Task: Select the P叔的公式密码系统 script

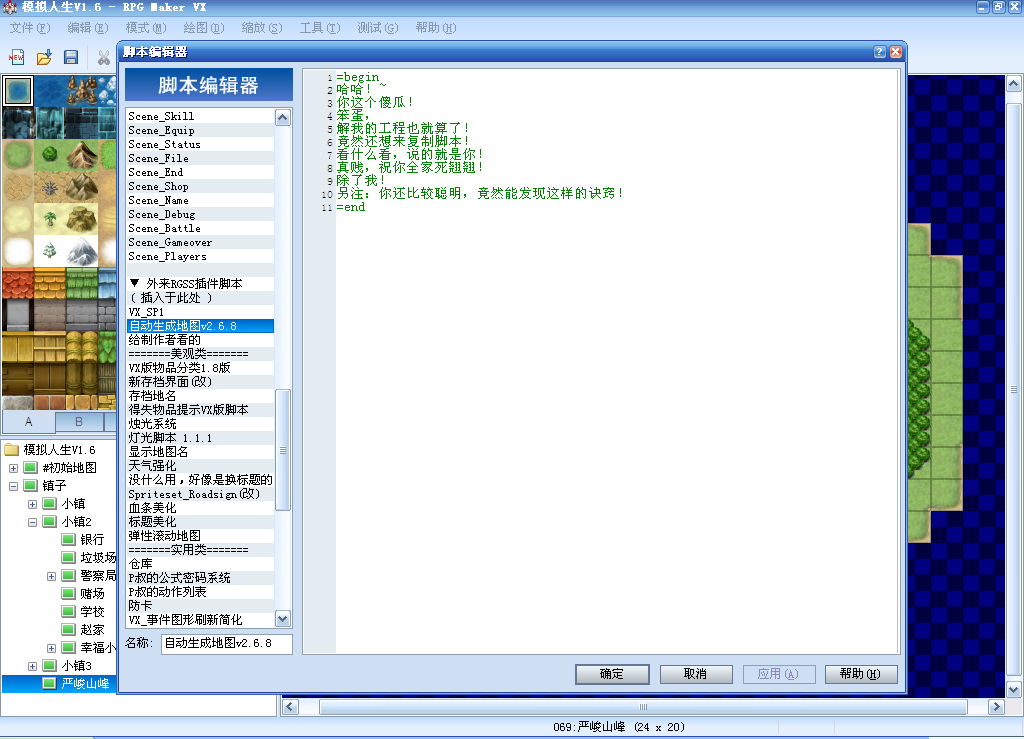Action: tap(200, 577)
